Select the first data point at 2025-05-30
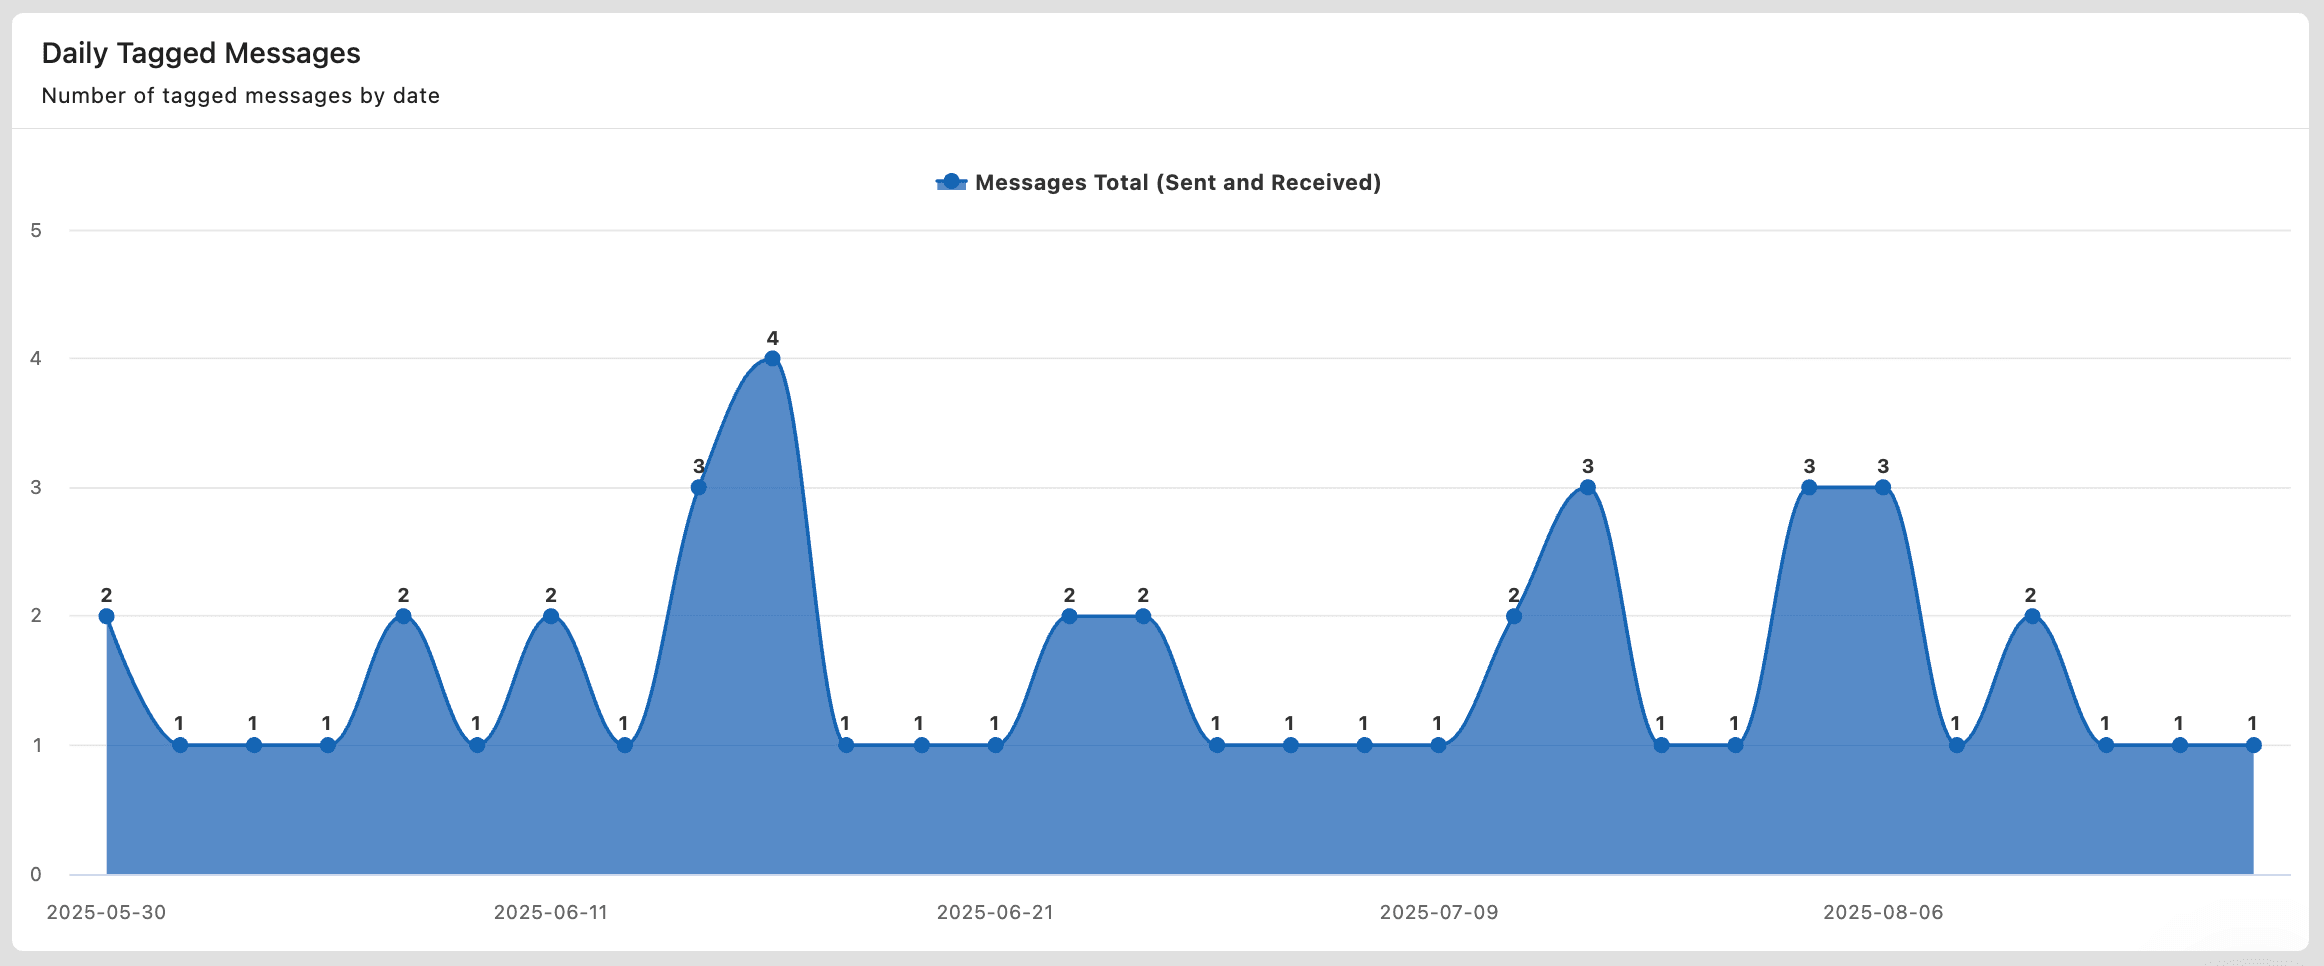 [107, 616]
